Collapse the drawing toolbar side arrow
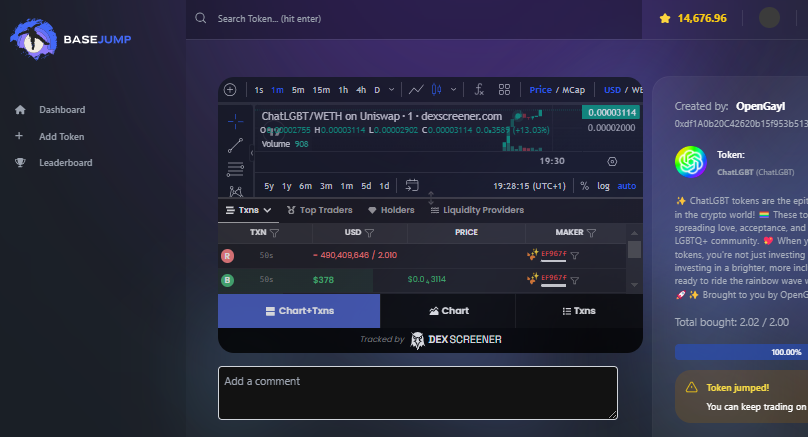This screenshot has width=808, height=437. 251,153
